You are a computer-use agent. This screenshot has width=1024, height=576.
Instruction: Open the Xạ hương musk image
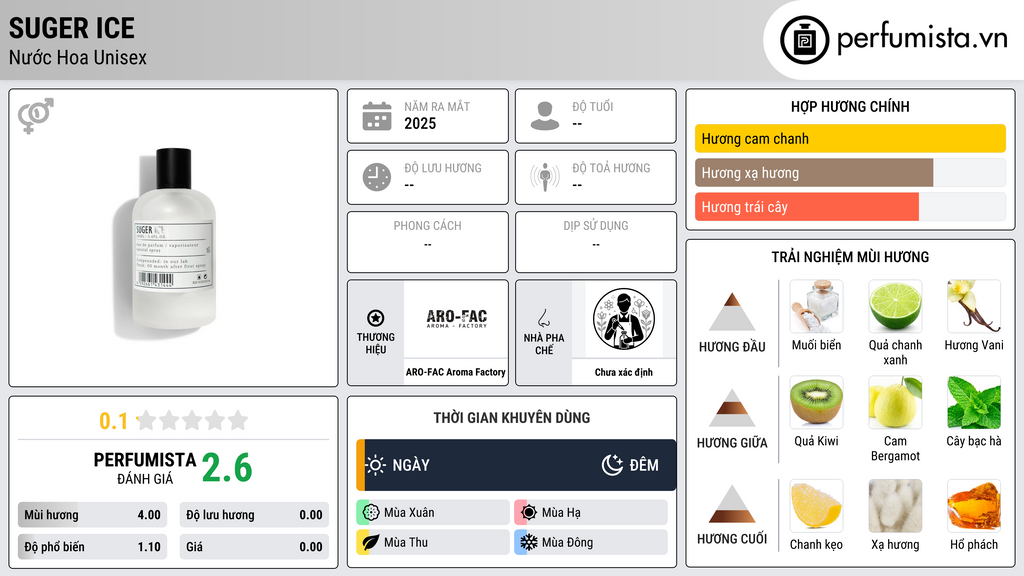pos(895,506)
